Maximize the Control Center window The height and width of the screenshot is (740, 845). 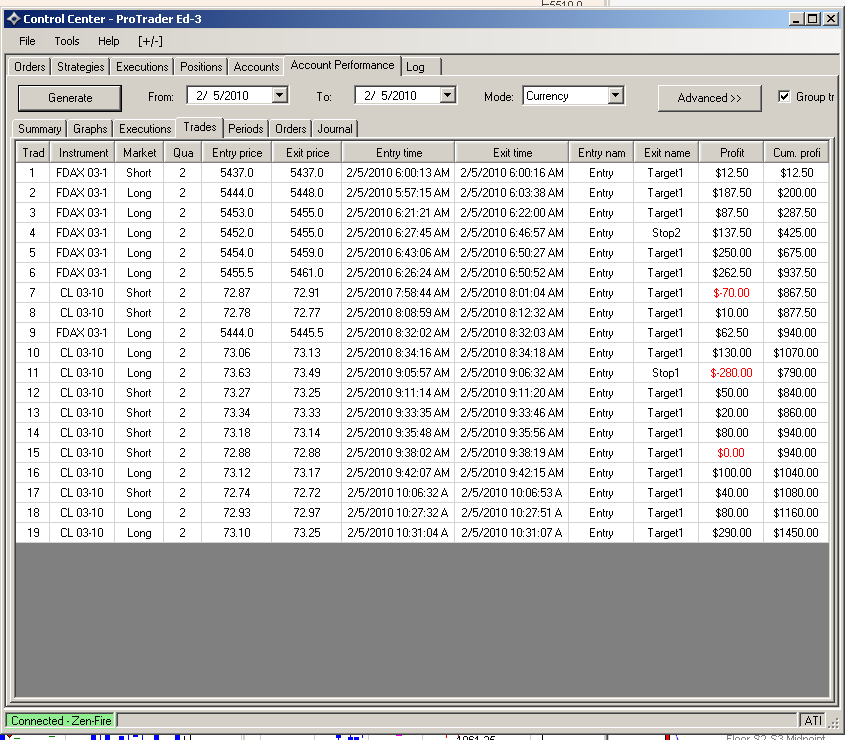pyautogui.click(x=813, y=19)
